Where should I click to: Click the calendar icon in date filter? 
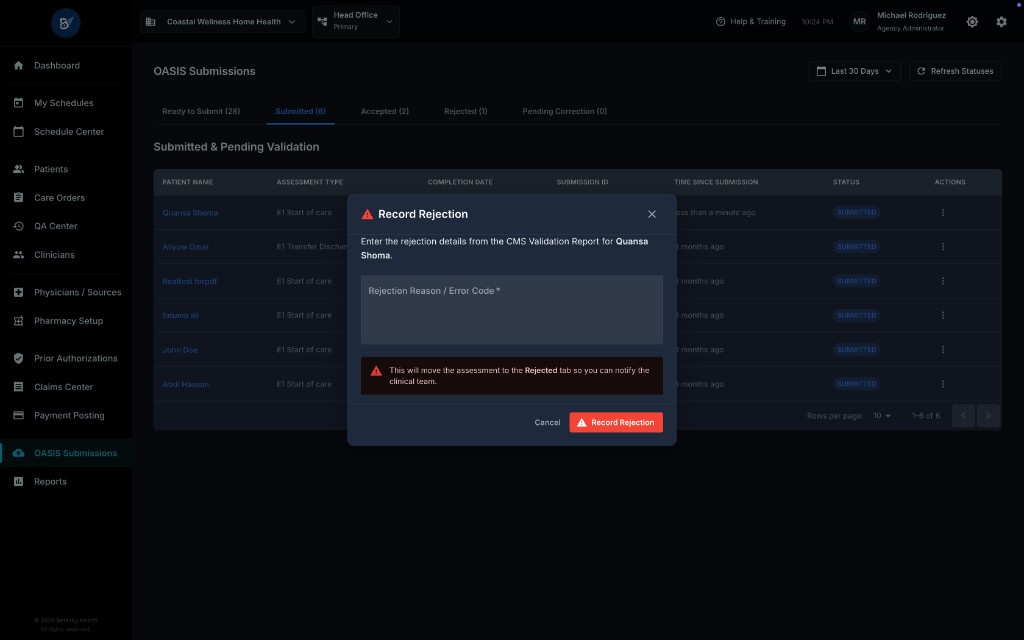point(821,71)
